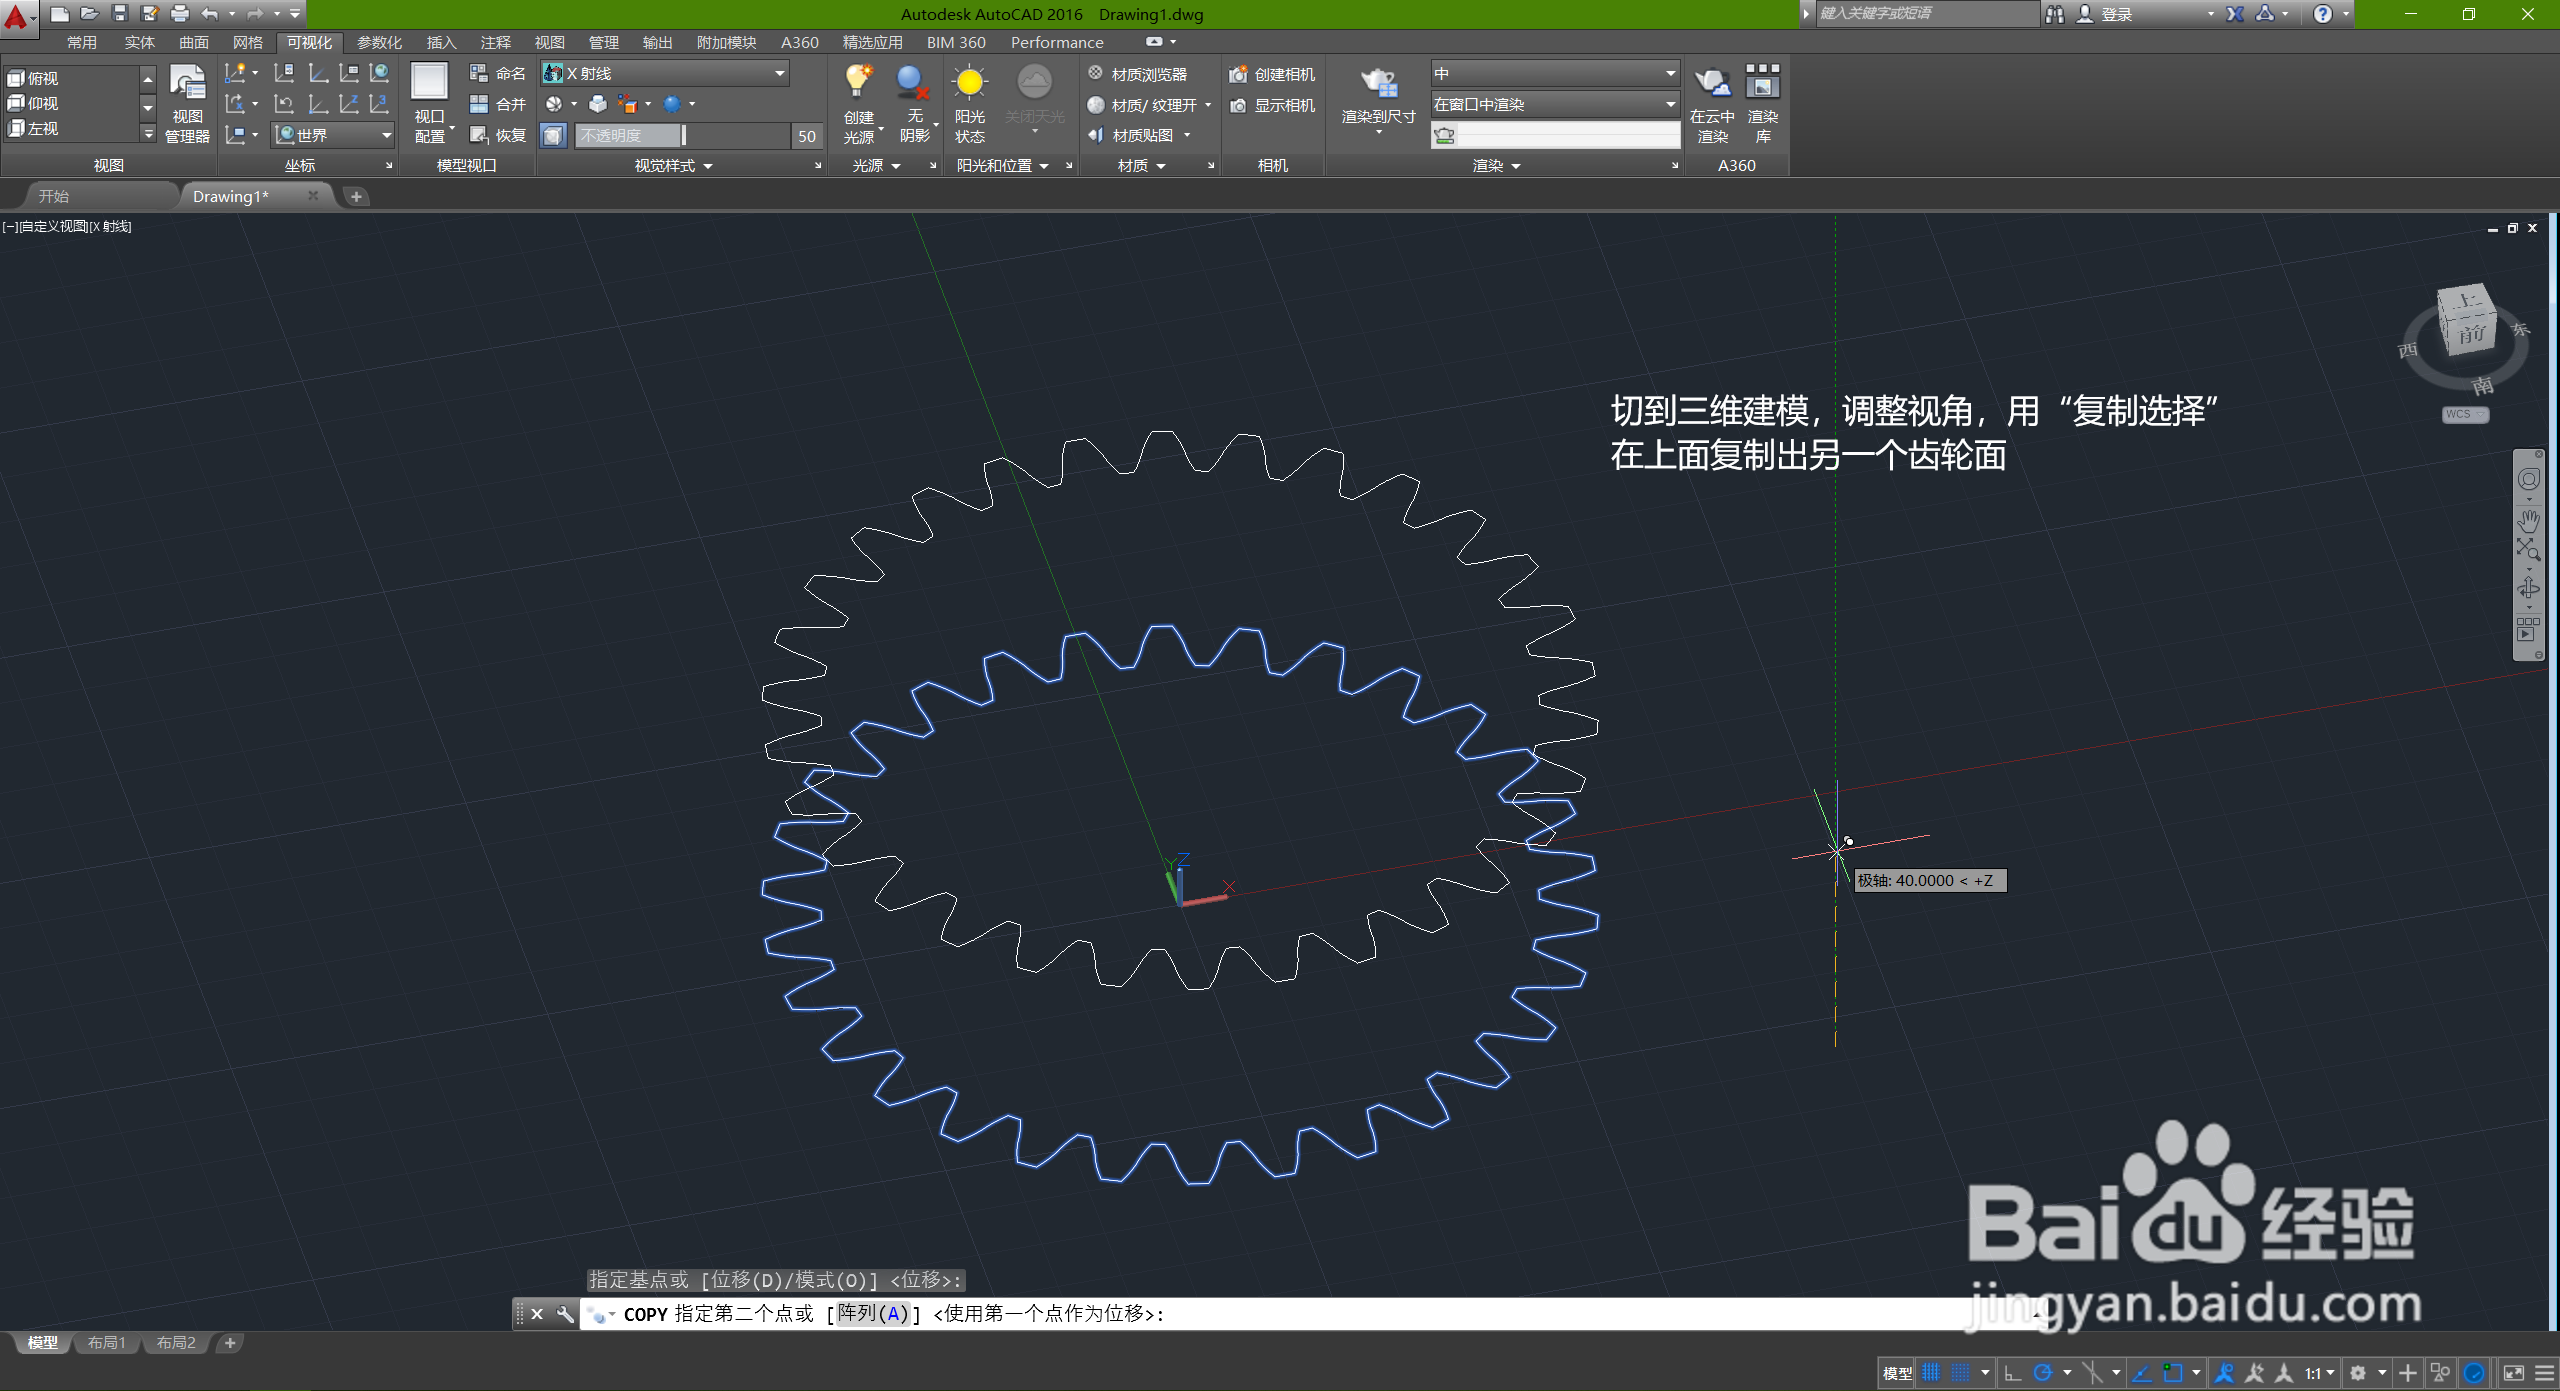The width and height of the screenshot is (2560, 1391).
Task: Expand the X-ray (X 射线) visual style dropdown
Action: pos(779,73)
